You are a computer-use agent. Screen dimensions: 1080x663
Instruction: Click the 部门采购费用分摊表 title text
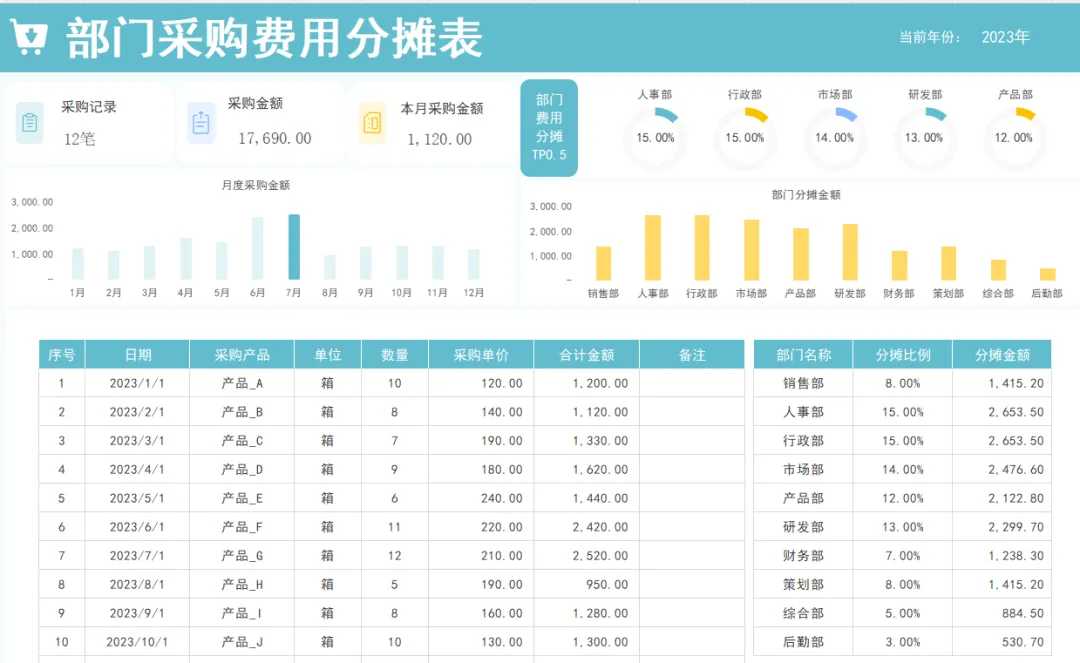tap(274, 38)
